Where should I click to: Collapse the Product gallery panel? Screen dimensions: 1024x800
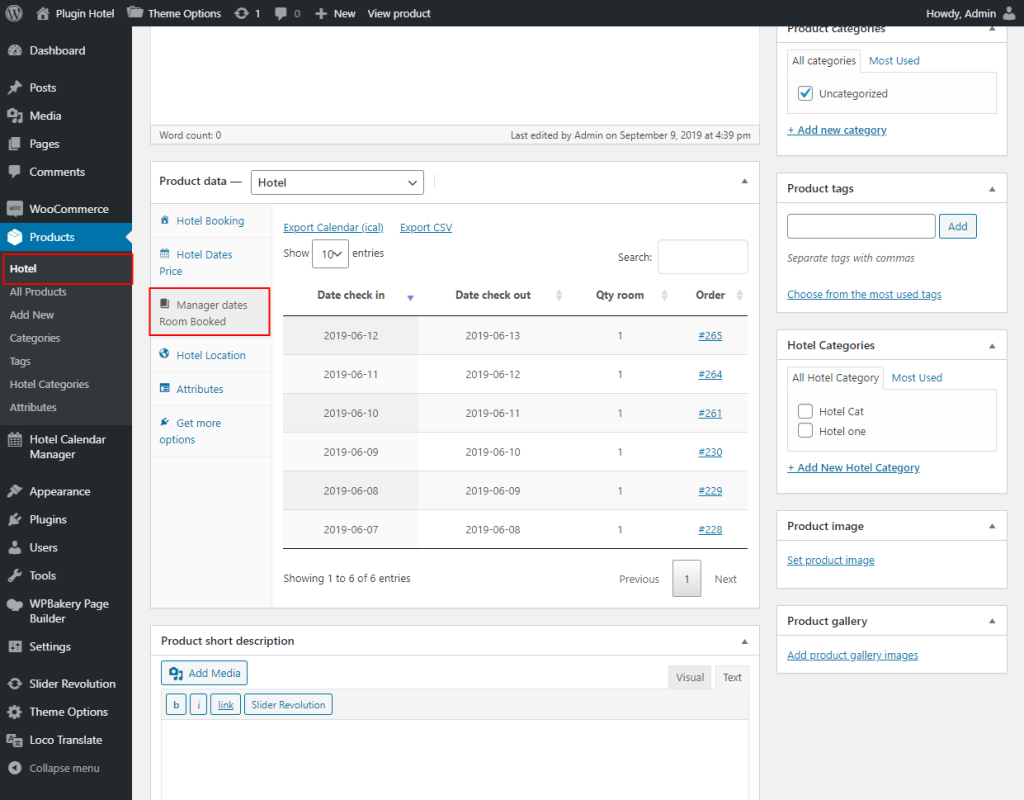pyautogui.click(x=992, y=621)
